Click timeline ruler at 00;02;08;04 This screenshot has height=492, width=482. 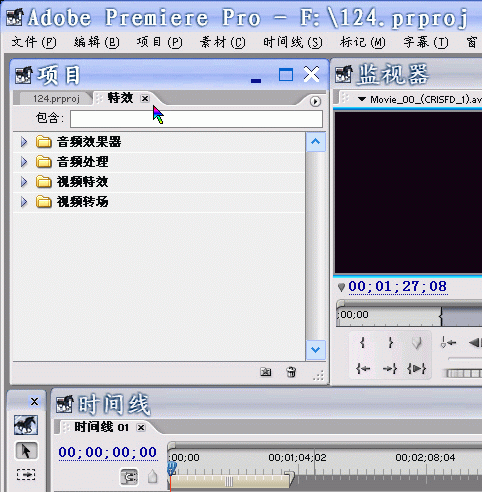point(425,458)
